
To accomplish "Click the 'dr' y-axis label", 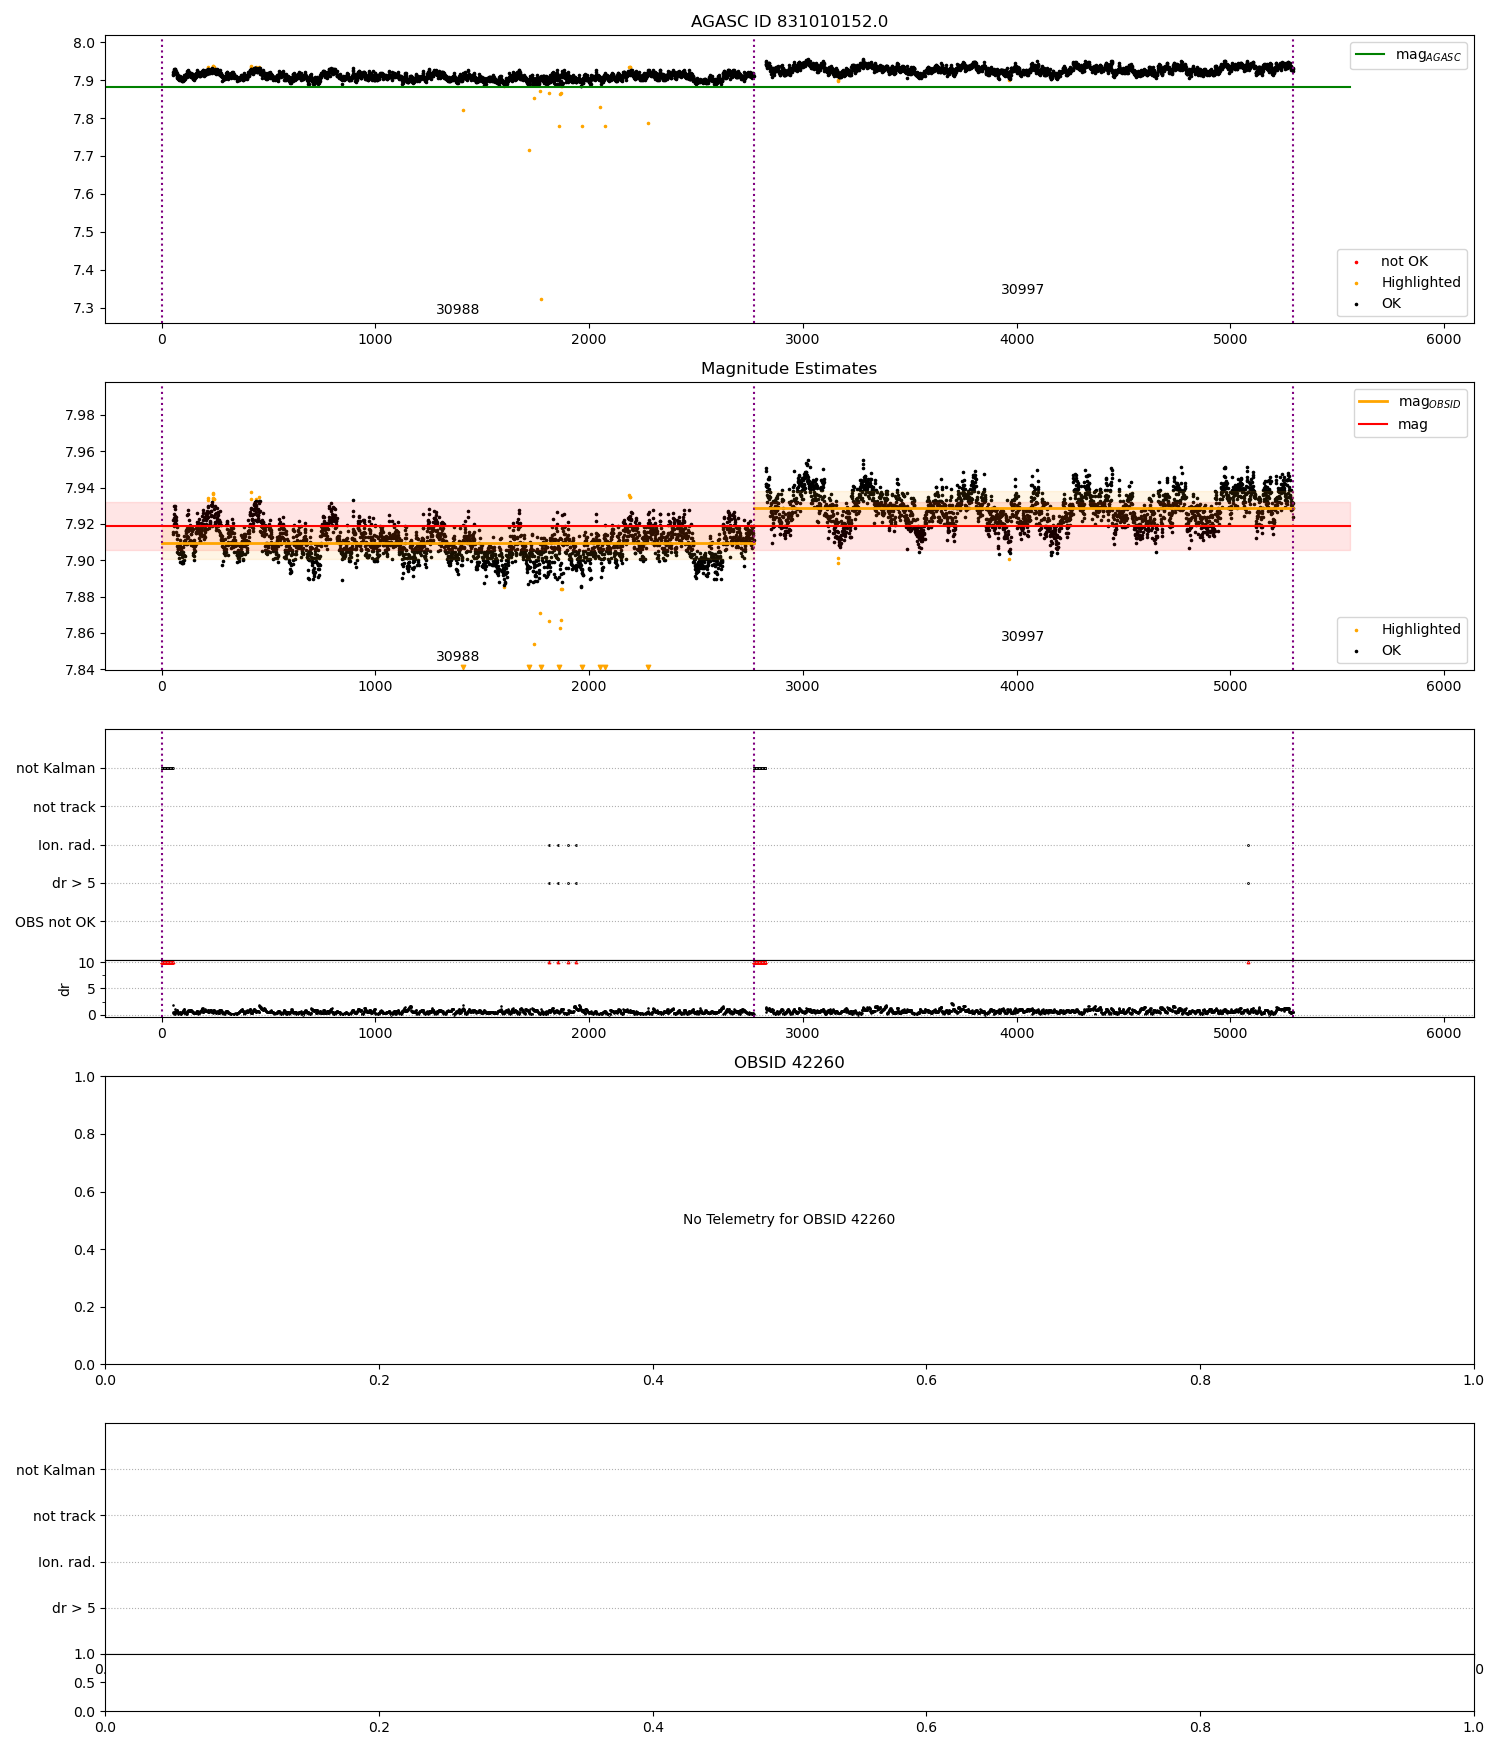I will (65, 989).
